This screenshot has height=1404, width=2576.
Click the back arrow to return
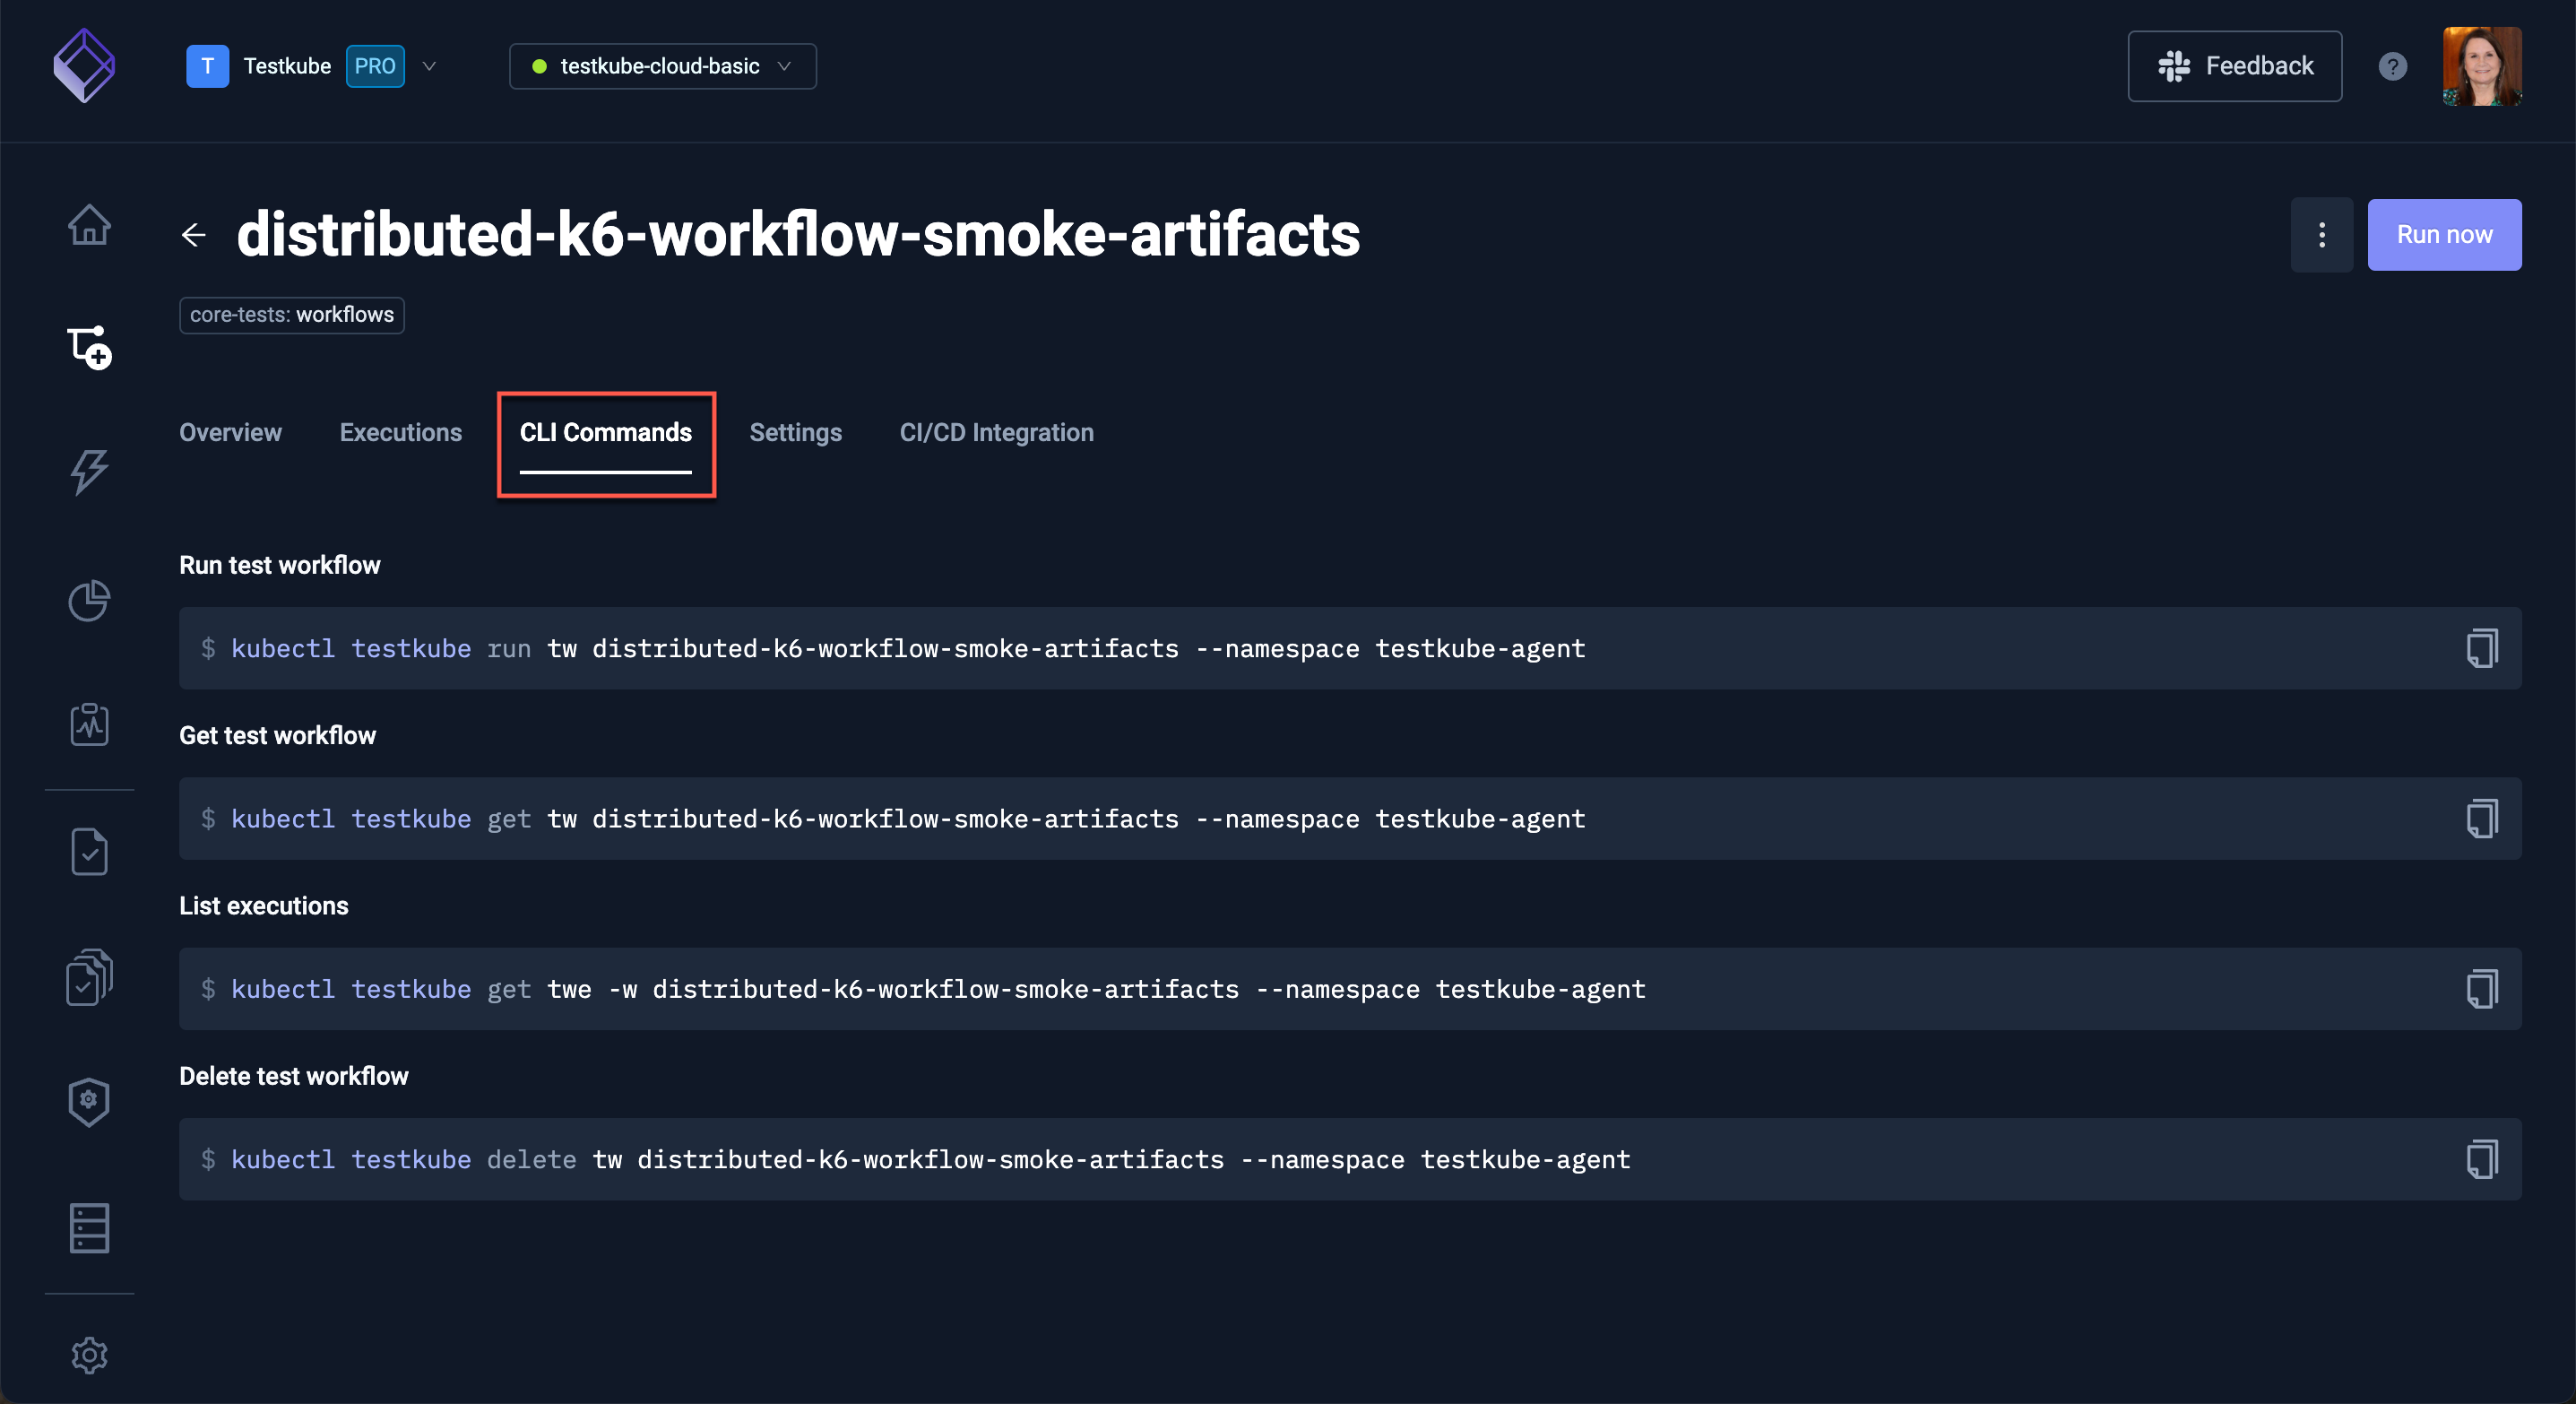(x=194, y=231)
